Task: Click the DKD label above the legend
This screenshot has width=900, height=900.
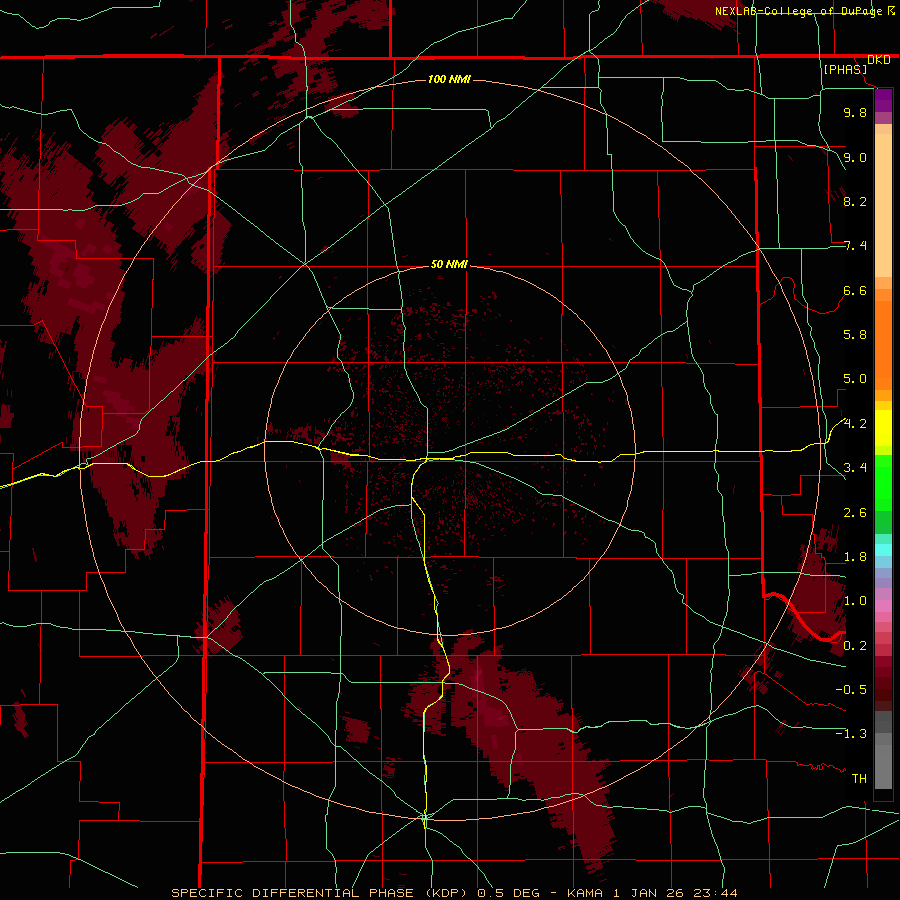Action: tap(879, 60)
